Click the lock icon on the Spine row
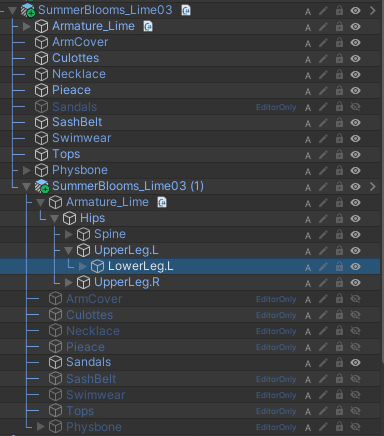This screenshot has height=436, width=384. [339, 234]
